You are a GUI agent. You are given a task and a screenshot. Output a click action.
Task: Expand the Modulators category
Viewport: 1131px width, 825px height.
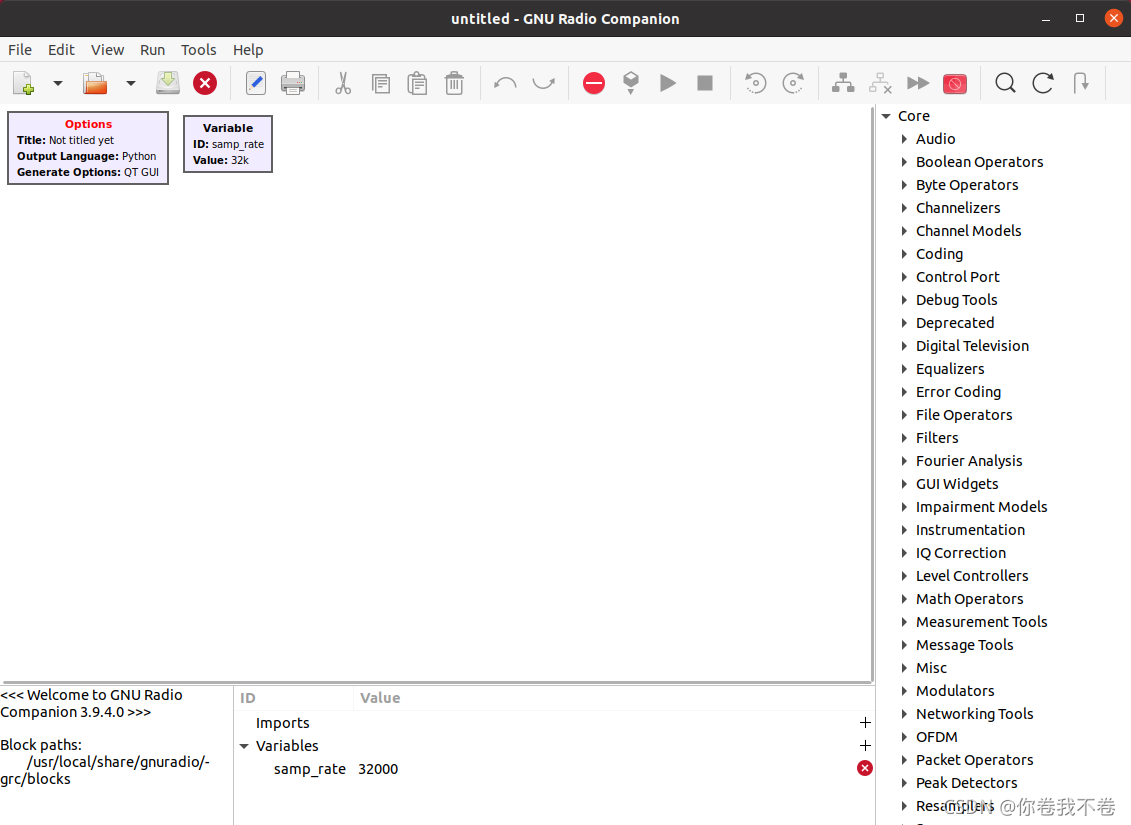tap(904, 691)
